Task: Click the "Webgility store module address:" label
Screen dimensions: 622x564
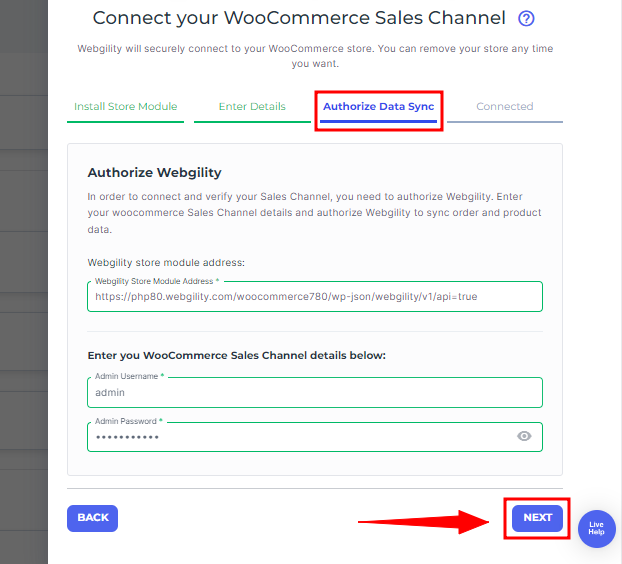Action: pos(166,262)
